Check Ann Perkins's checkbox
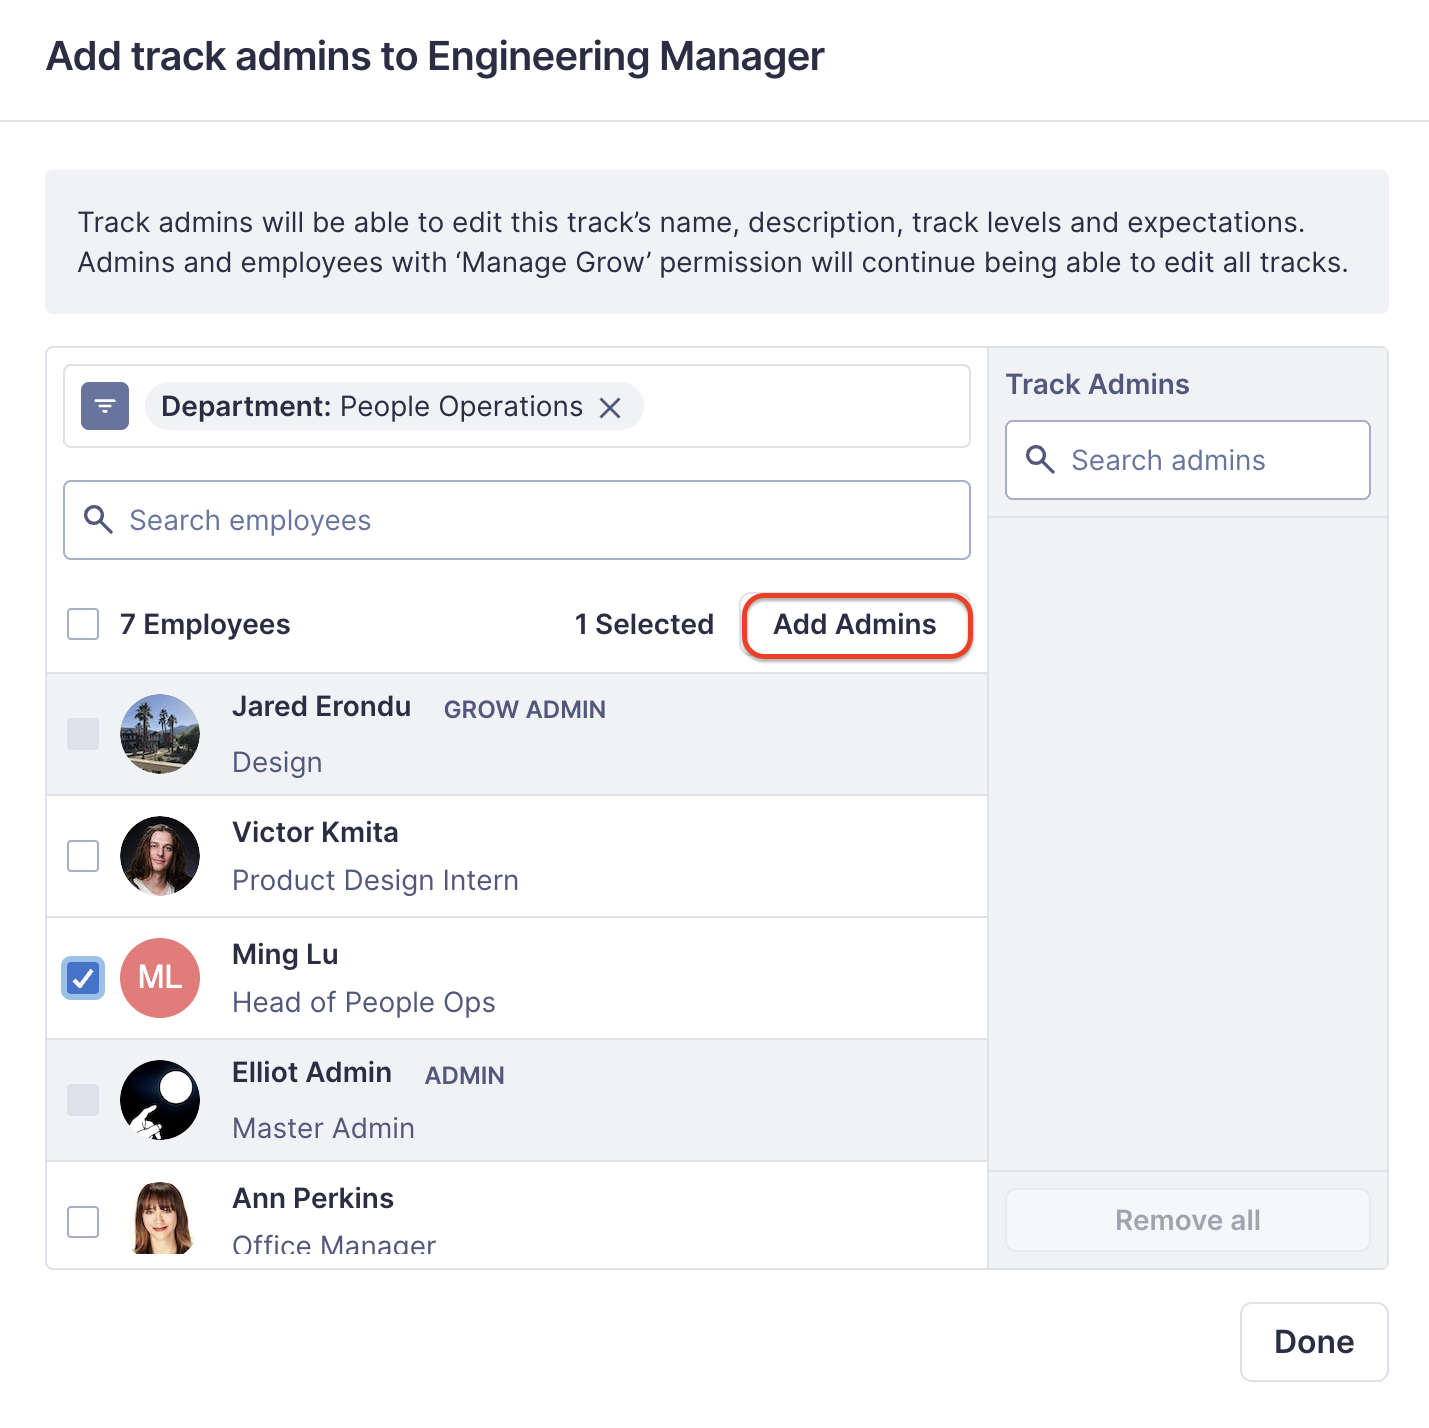 (83, 1221)
